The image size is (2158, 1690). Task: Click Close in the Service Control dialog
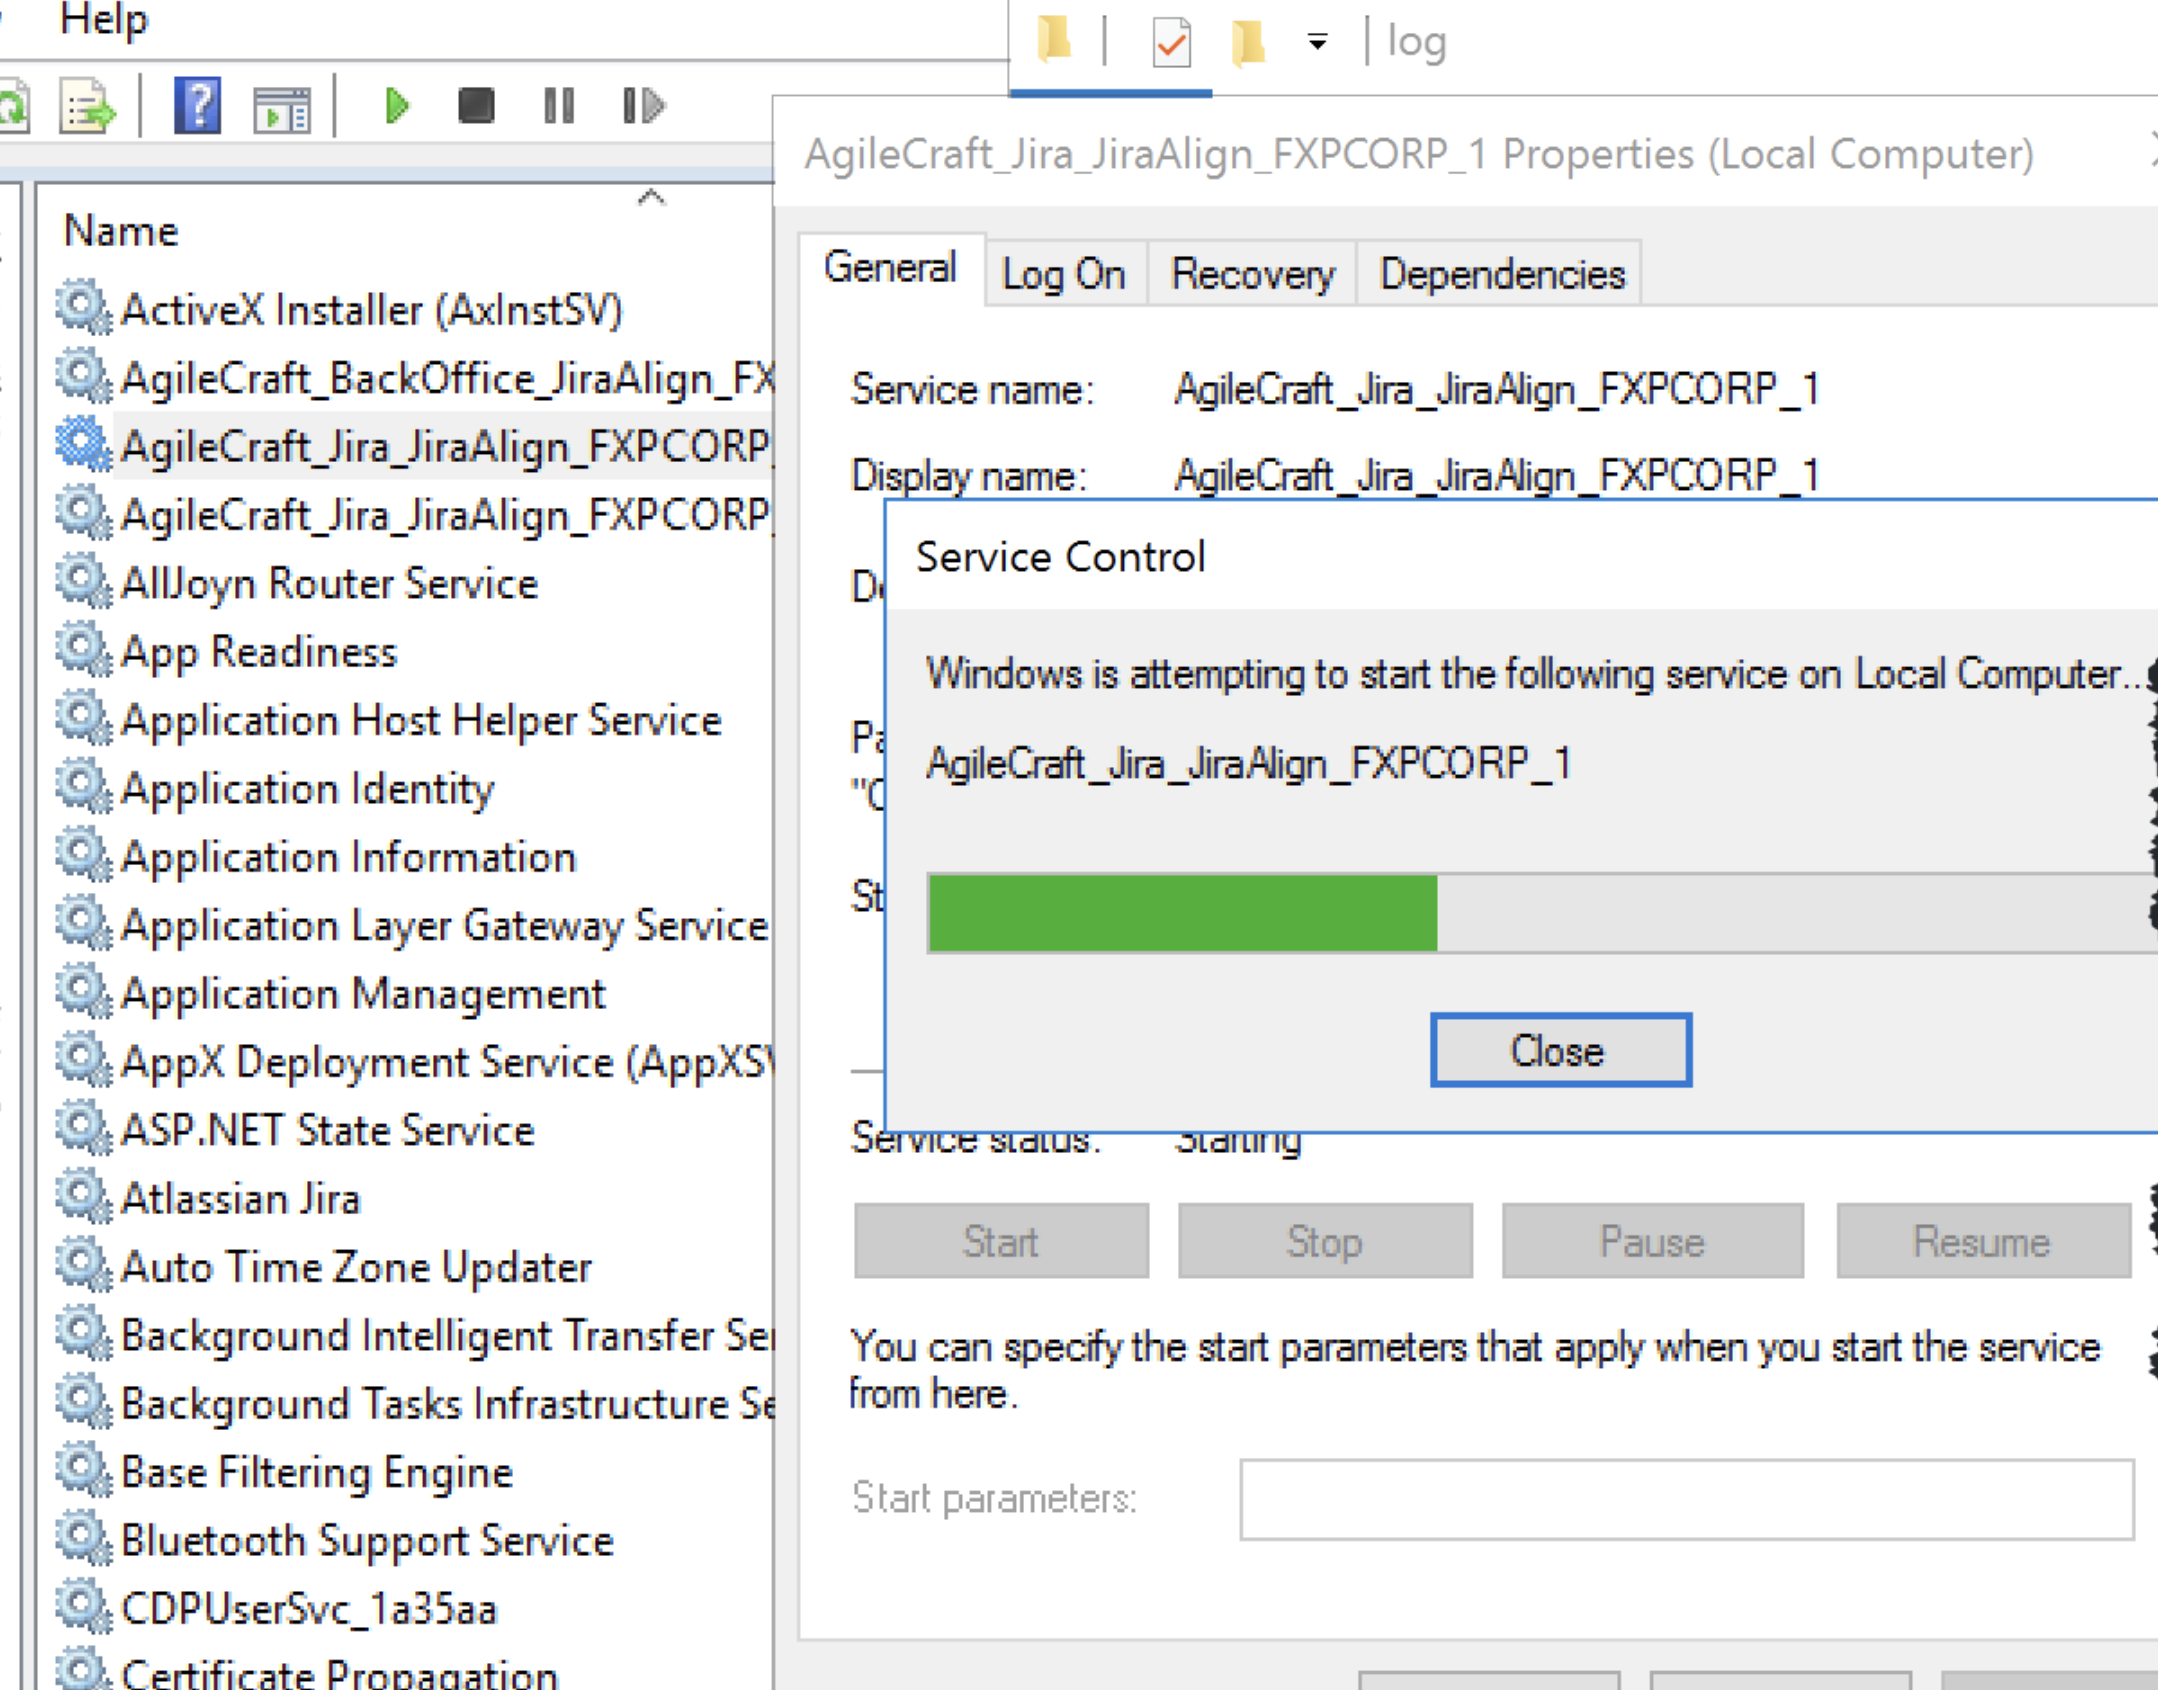[x=1560, y=1050]
